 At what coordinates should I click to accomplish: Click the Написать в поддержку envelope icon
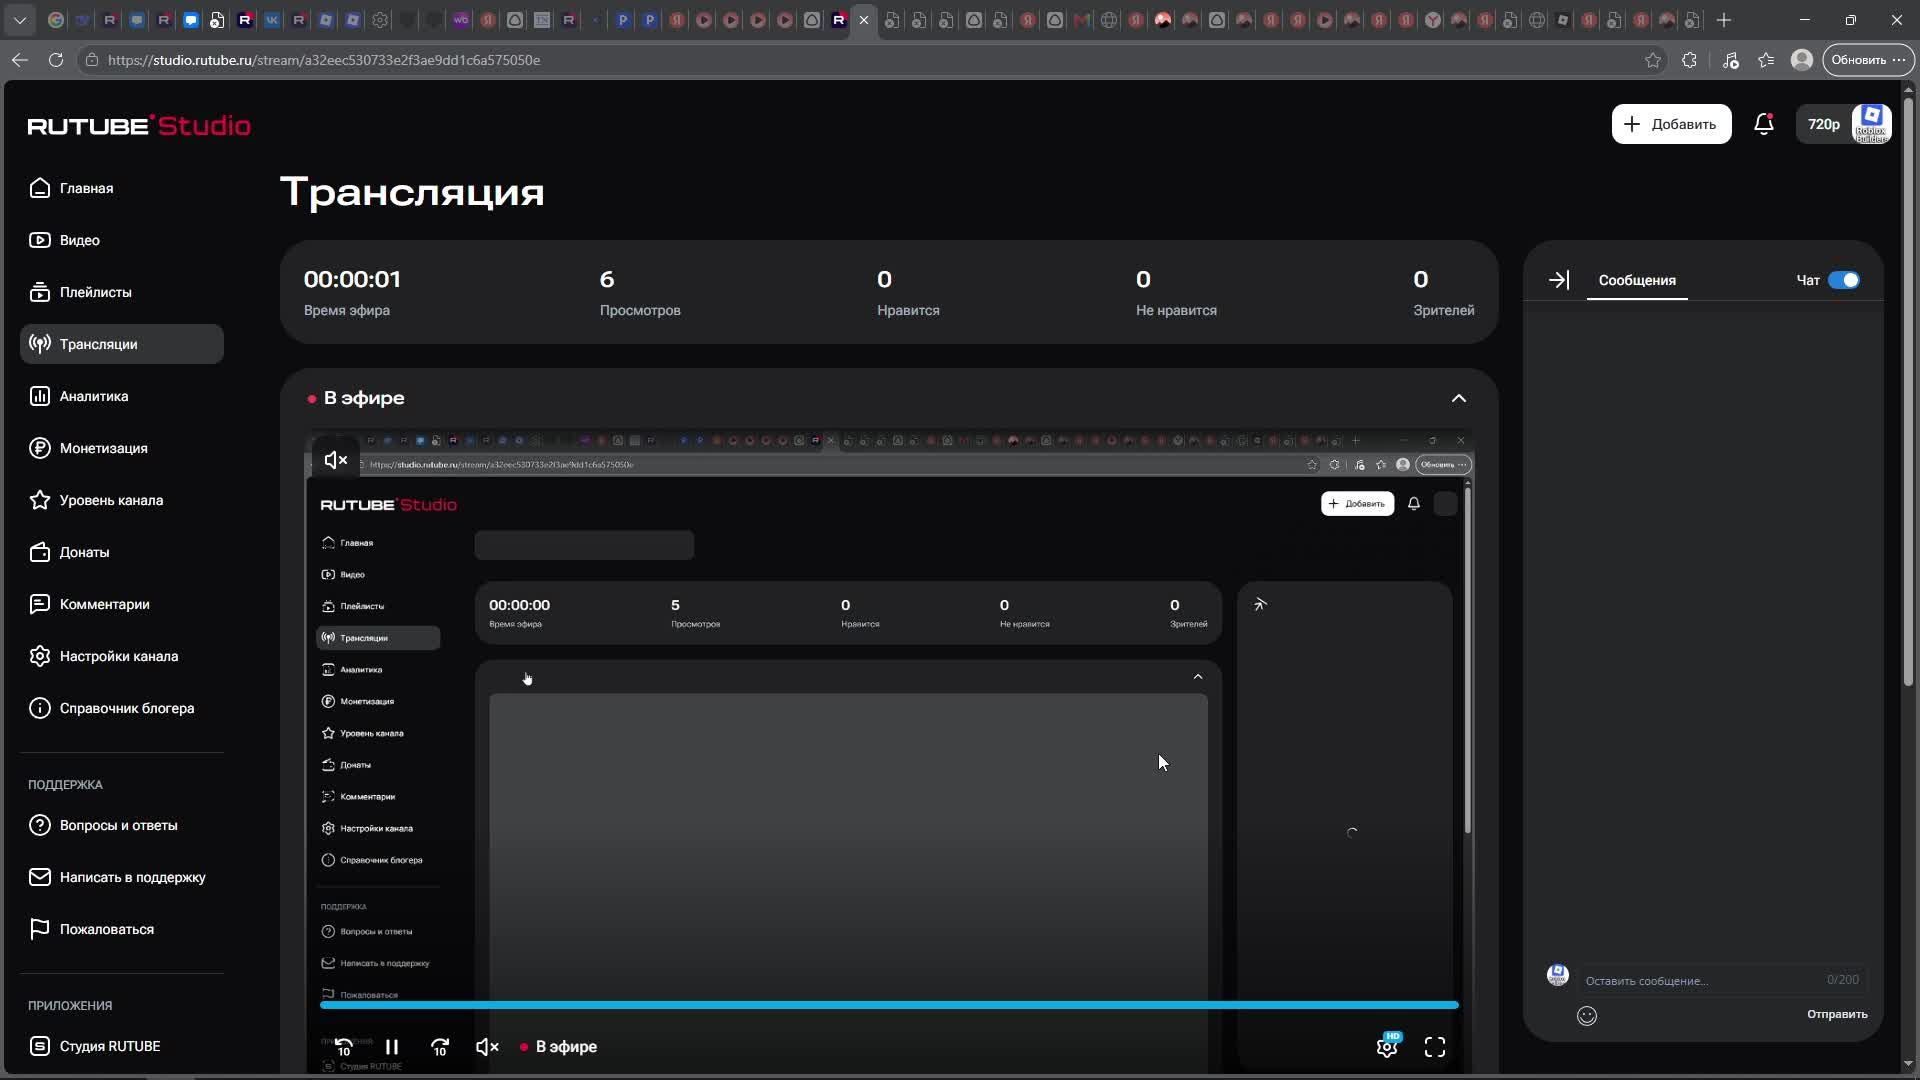(x=40, y=877)
